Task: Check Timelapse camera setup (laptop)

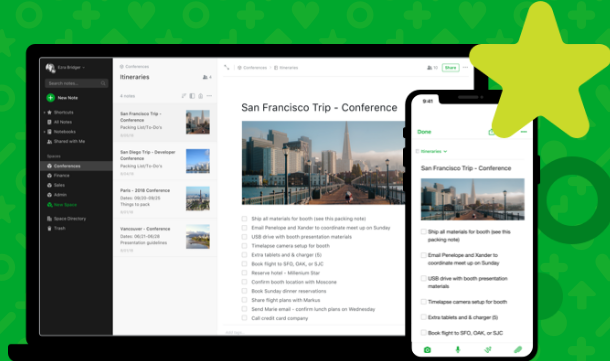Action: point(244,246)
